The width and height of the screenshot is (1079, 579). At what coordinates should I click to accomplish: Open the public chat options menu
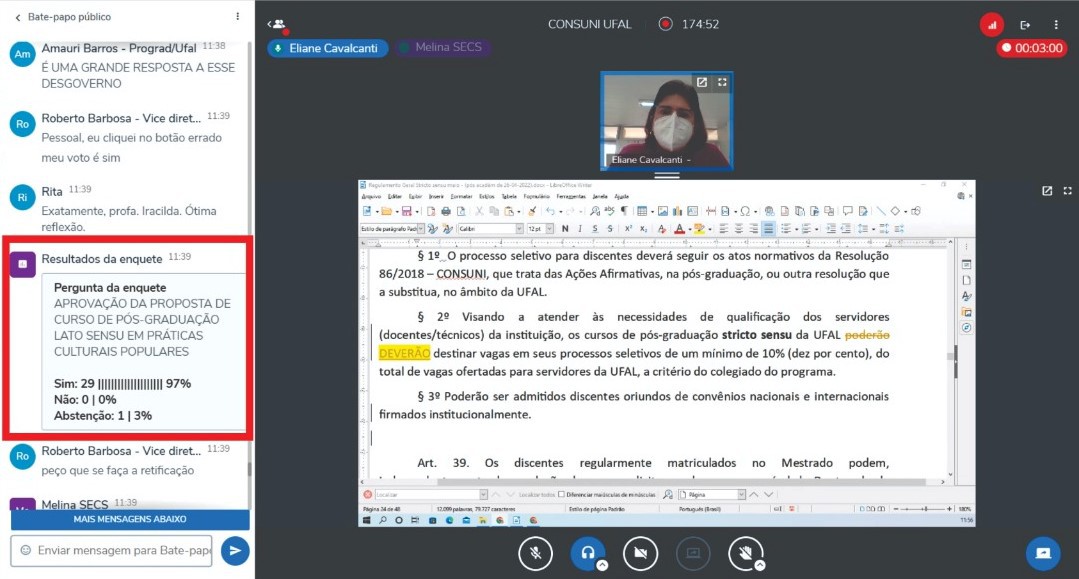click(237, 17)
